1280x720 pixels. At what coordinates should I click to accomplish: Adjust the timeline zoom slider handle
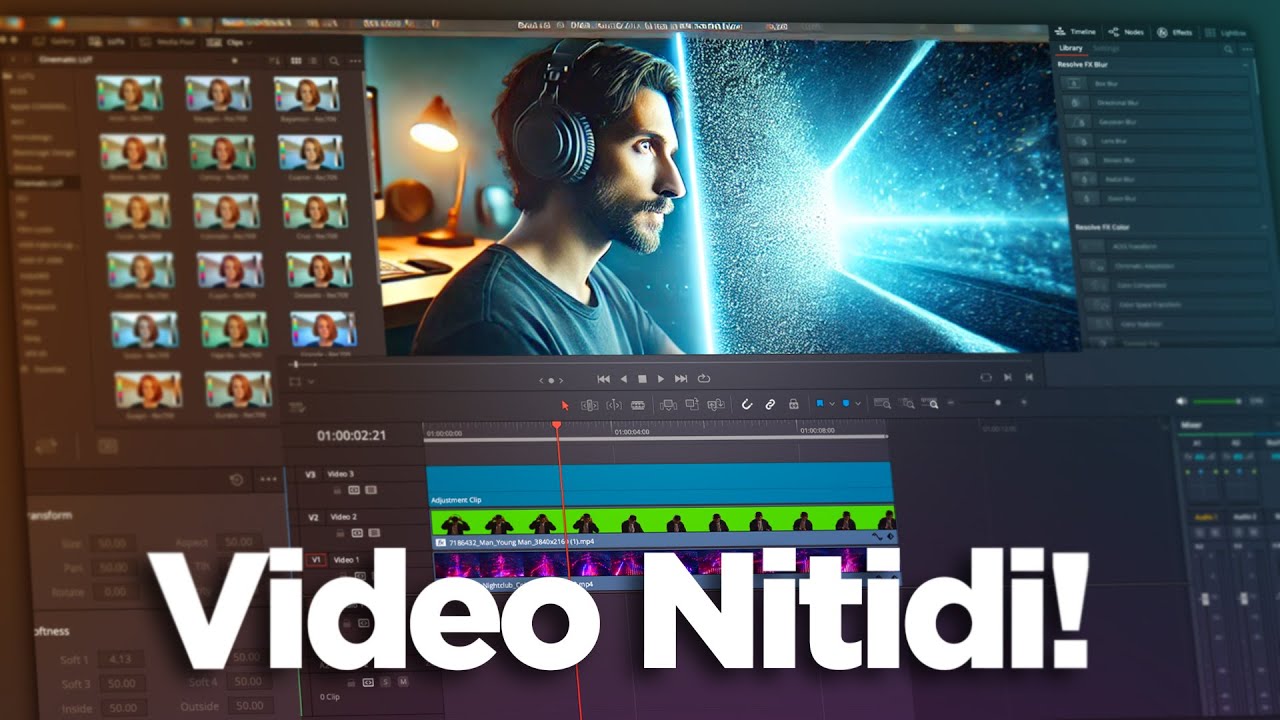[x=998, y=403]
